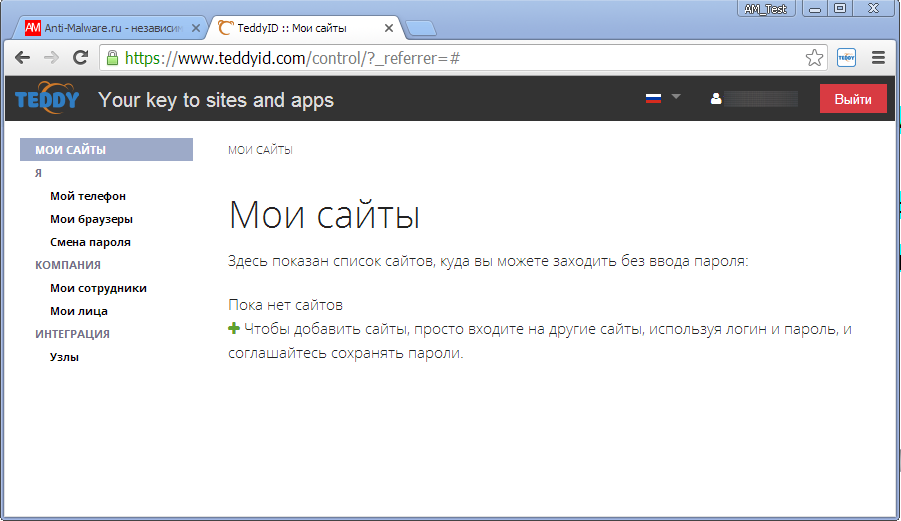Click the AM_Test profile button
This screenshot has height=521, width=901.
[765, 9]
